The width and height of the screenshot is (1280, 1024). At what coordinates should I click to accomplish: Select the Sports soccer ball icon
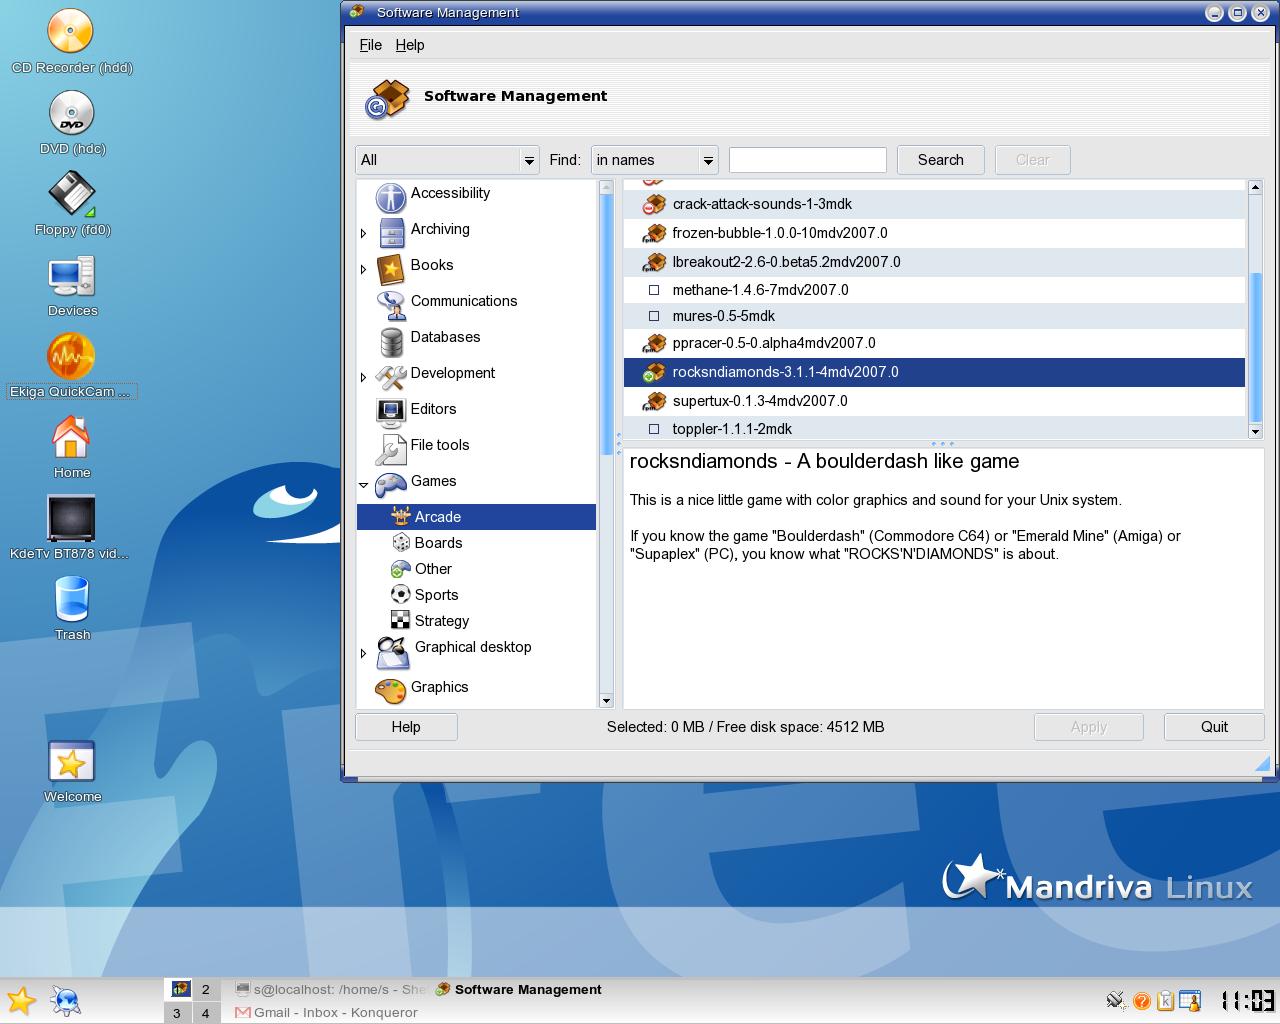click(x=400, y=594)
